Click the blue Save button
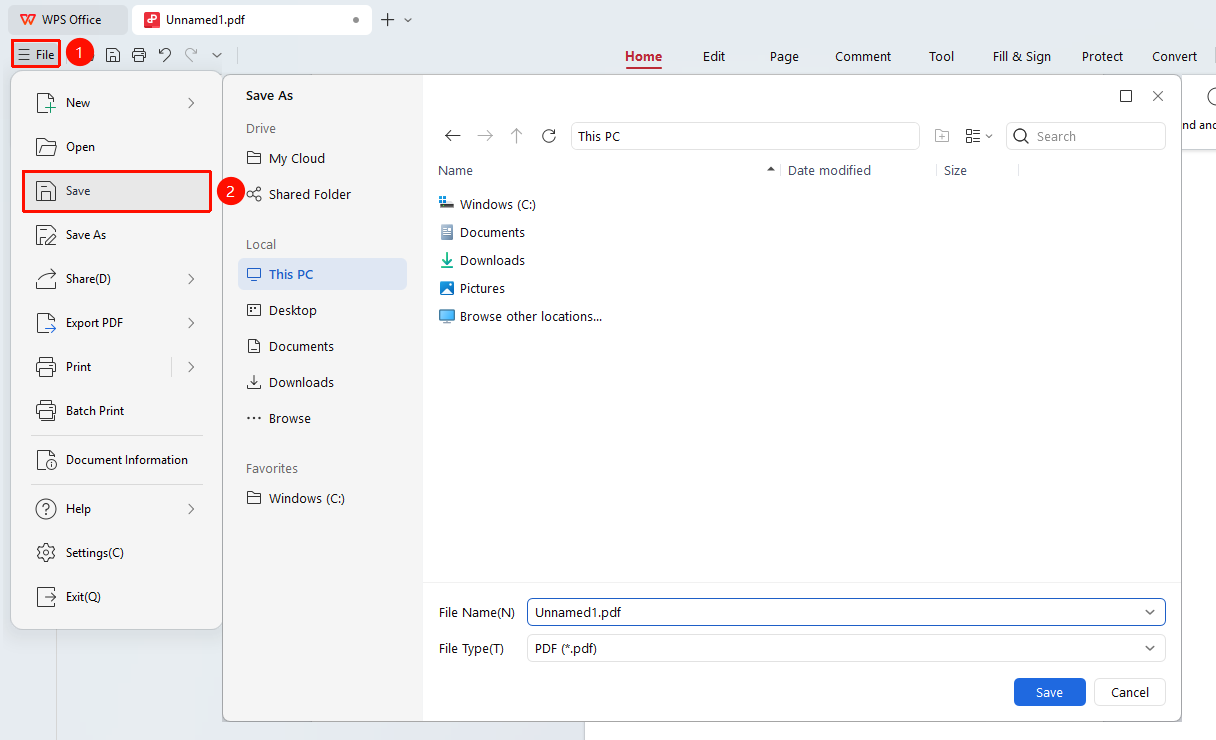Image resolution: width=1216 pixels, height=740 pixels. [x=1049, y=692]
